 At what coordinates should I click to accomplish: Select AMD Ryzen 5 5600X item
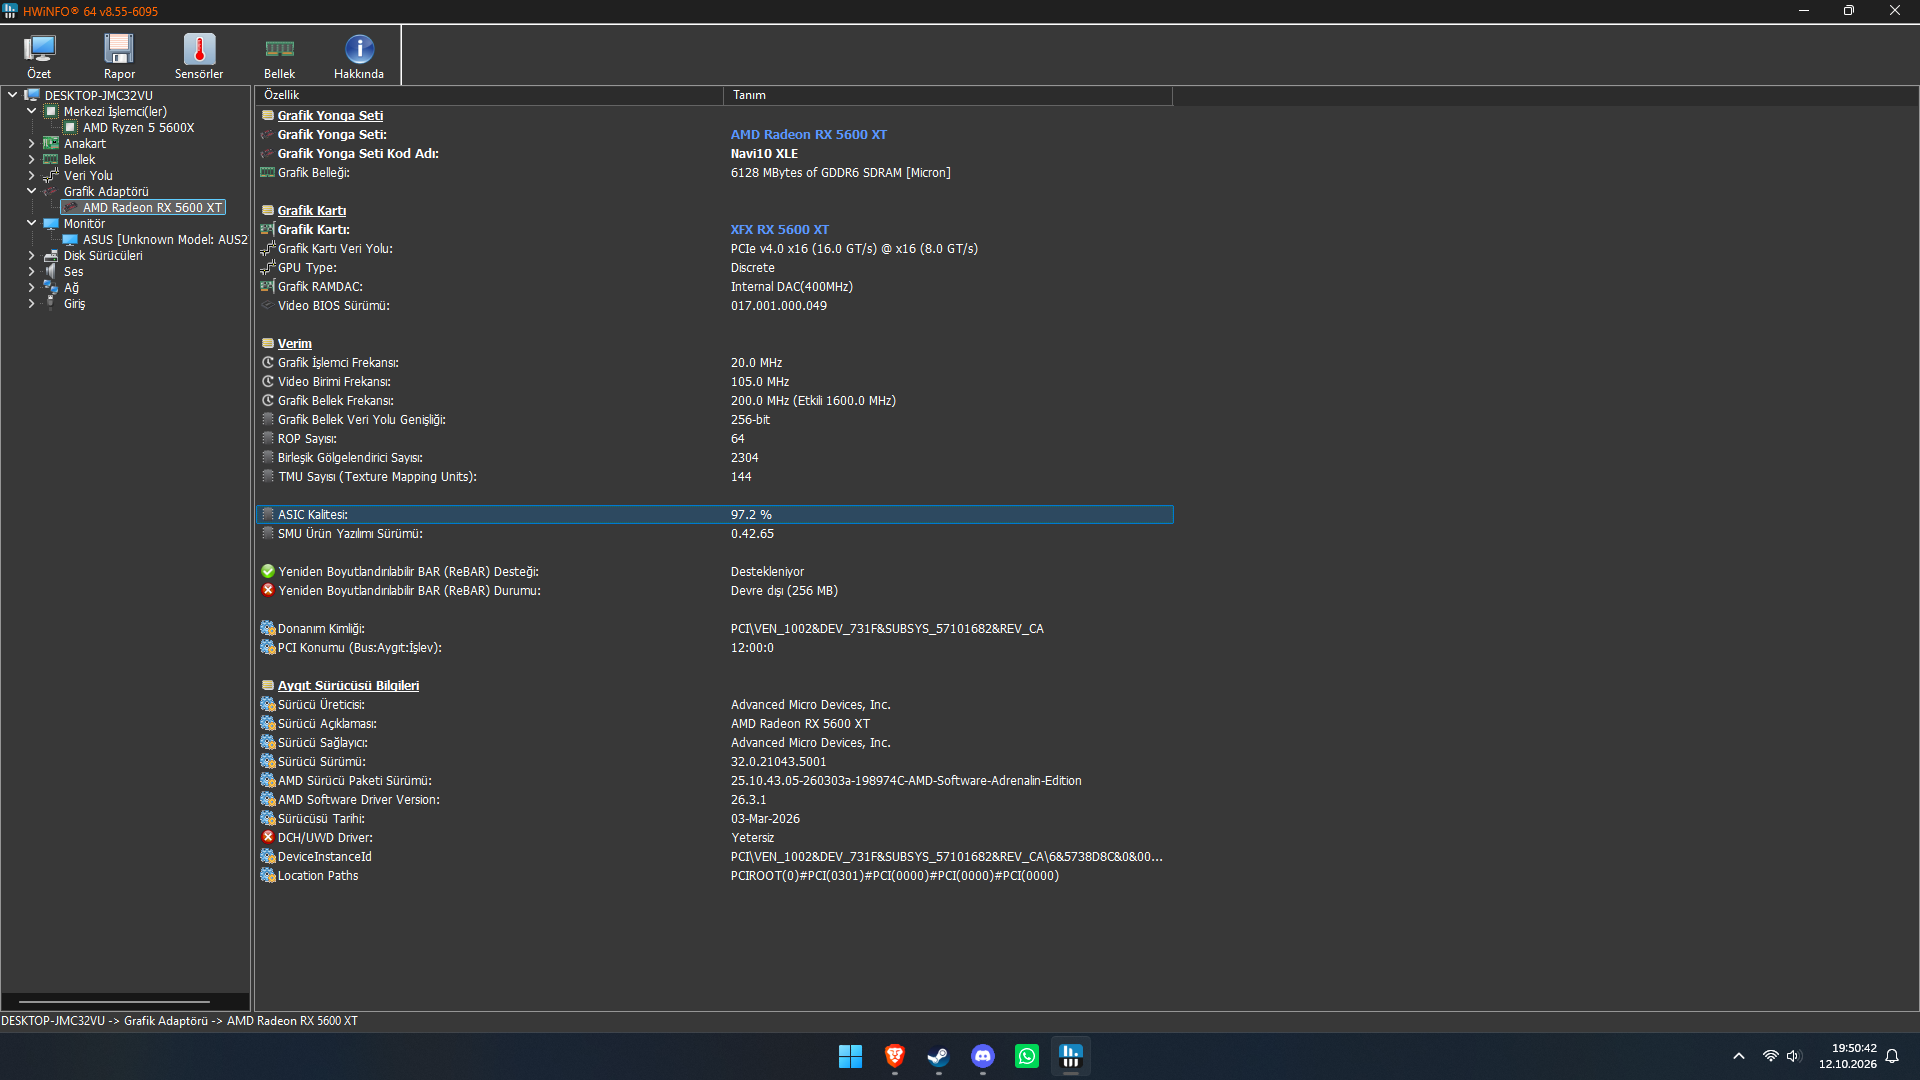pos(138,128)
